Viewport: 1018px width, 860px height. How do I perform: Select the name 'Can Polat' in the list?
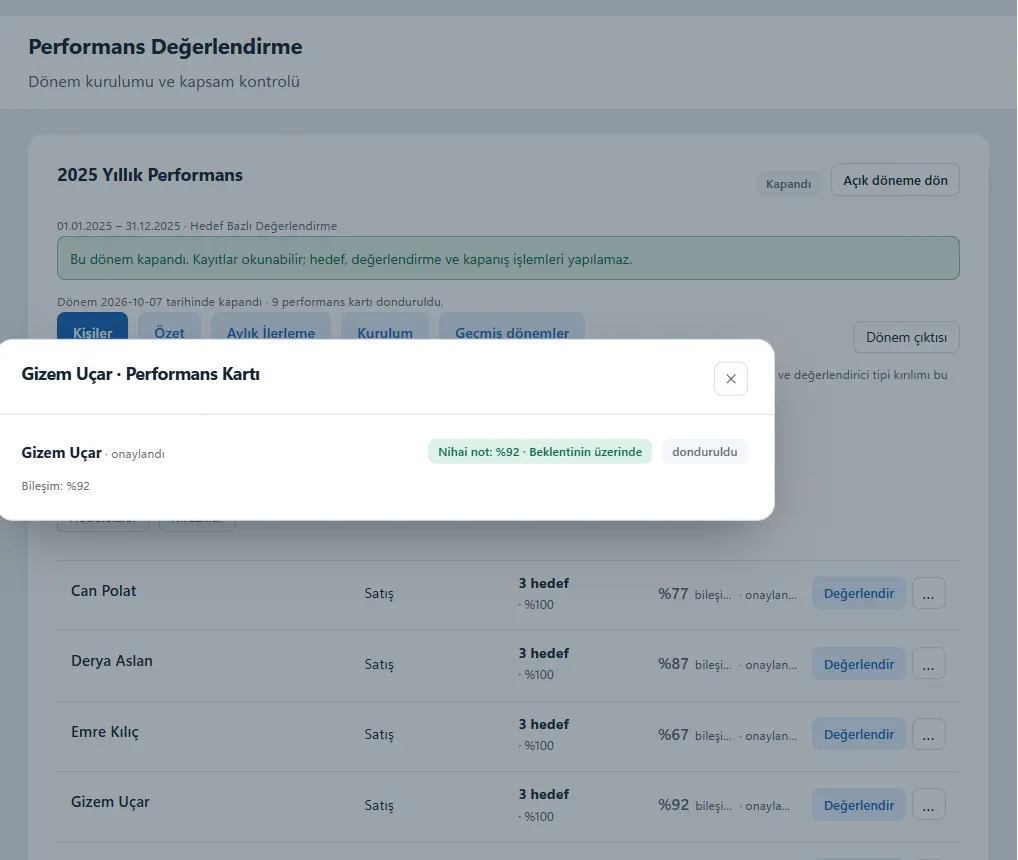click(x=104, y=591)
